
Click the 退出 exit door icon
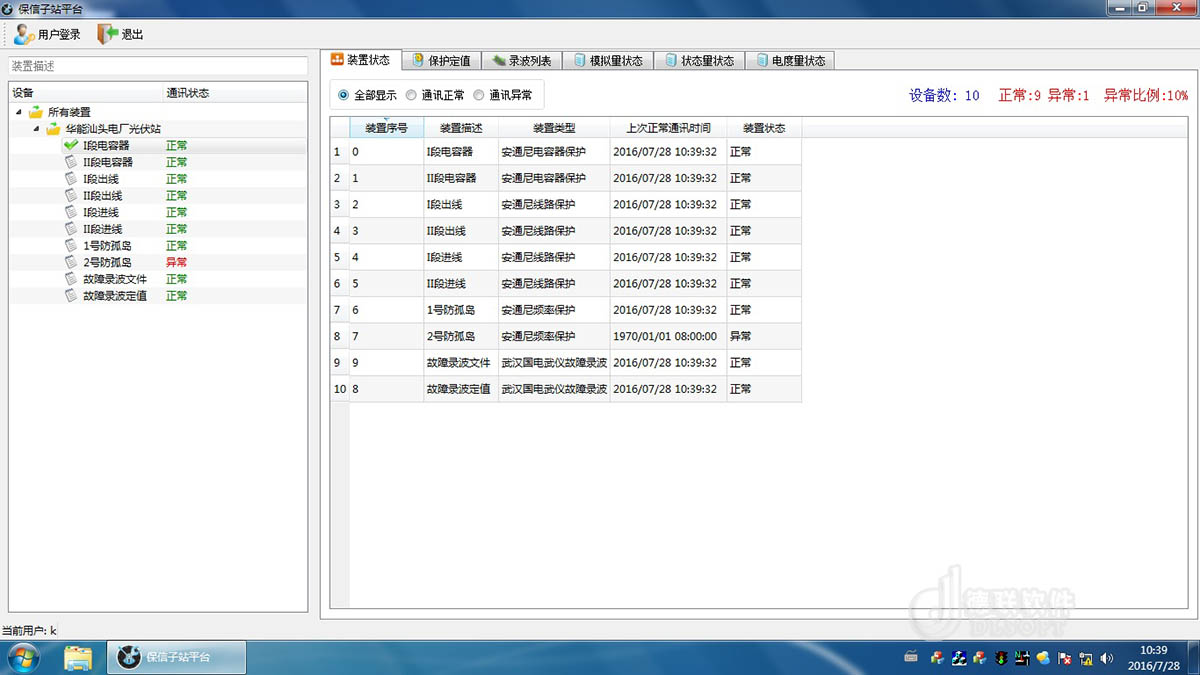(x=107, y=34)
